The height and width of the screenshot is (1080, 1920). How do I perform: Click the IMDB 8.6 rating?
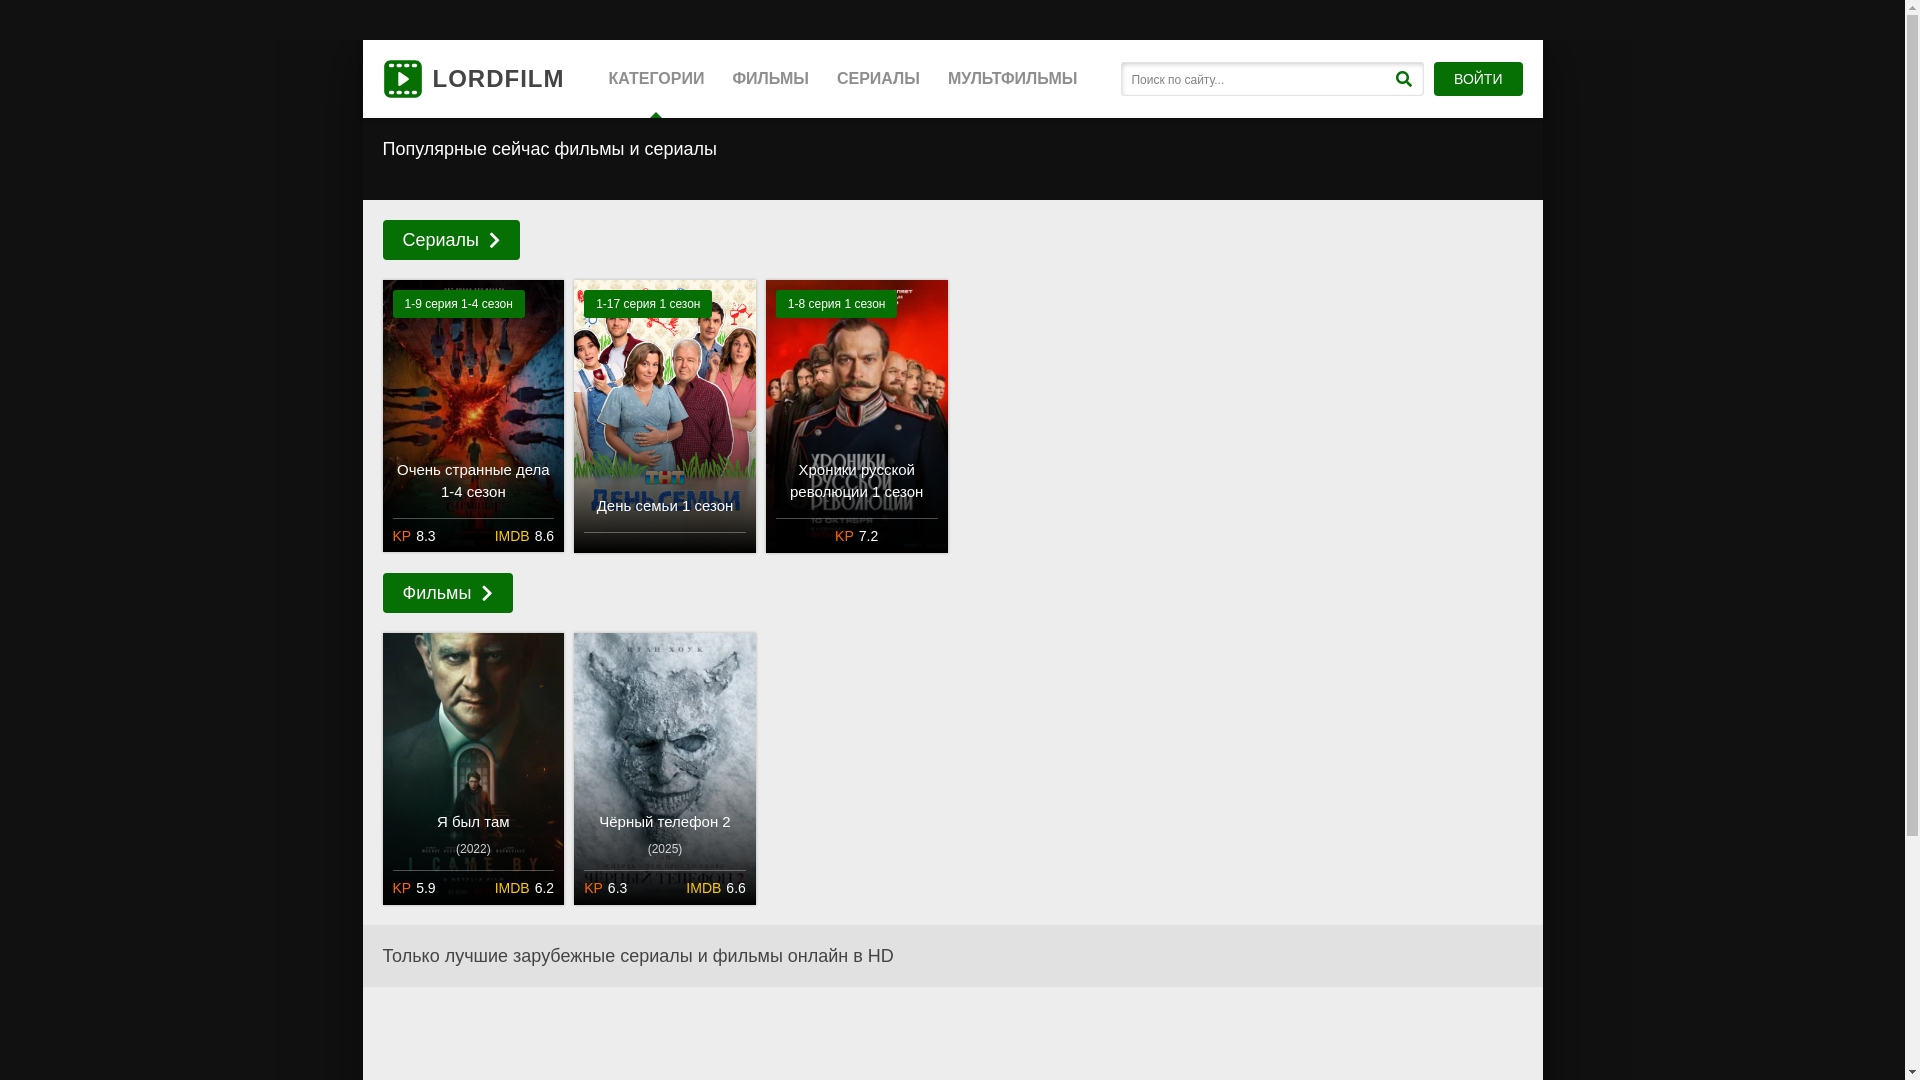pyautogui.click(x=524, y=536)
